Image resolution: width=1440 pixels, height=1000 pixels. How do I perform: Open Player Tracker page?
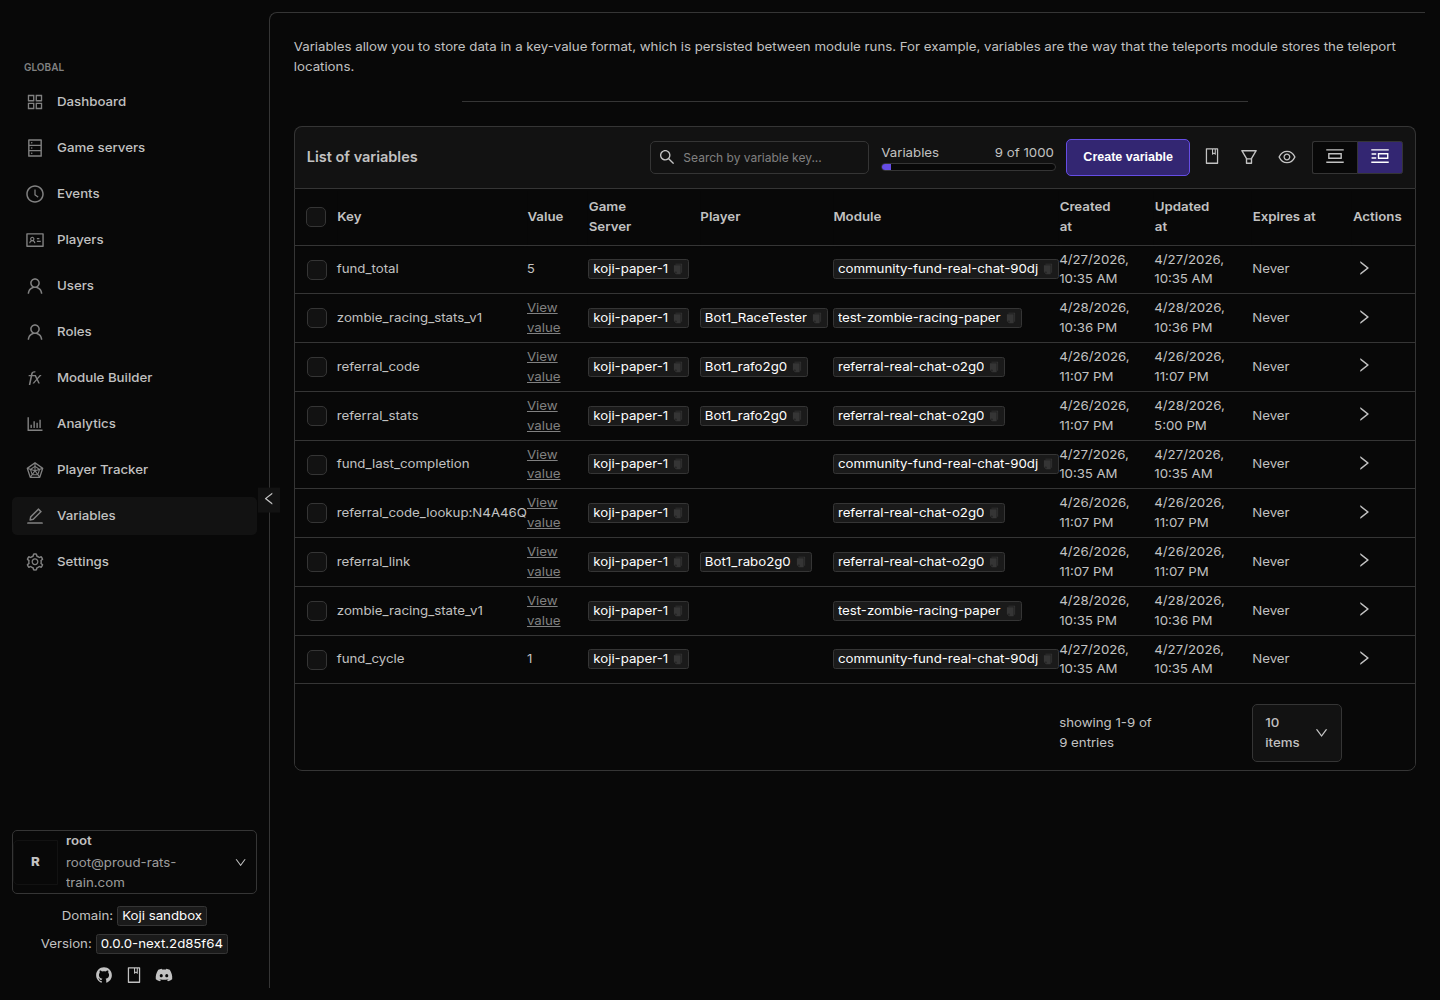134,470
